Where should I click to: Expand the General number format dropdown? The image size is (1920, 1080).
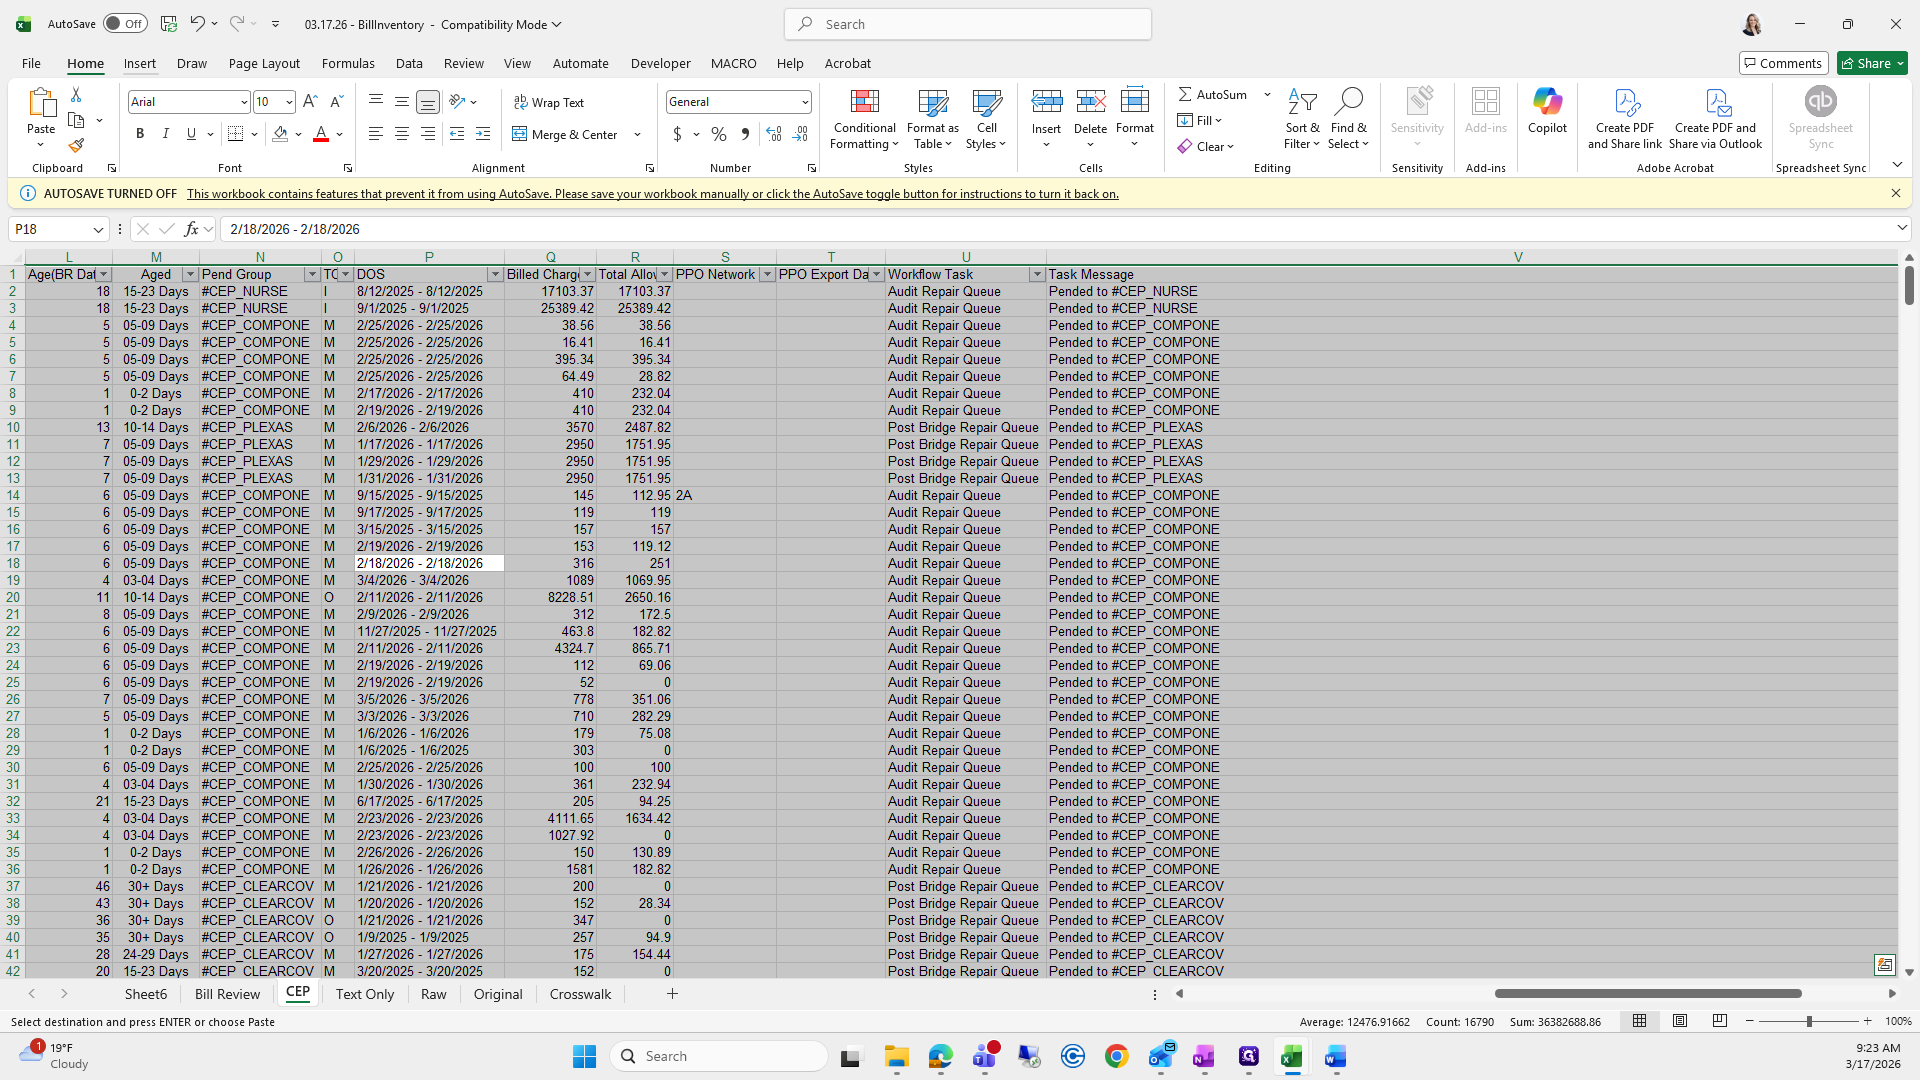[x=804, y=102]
